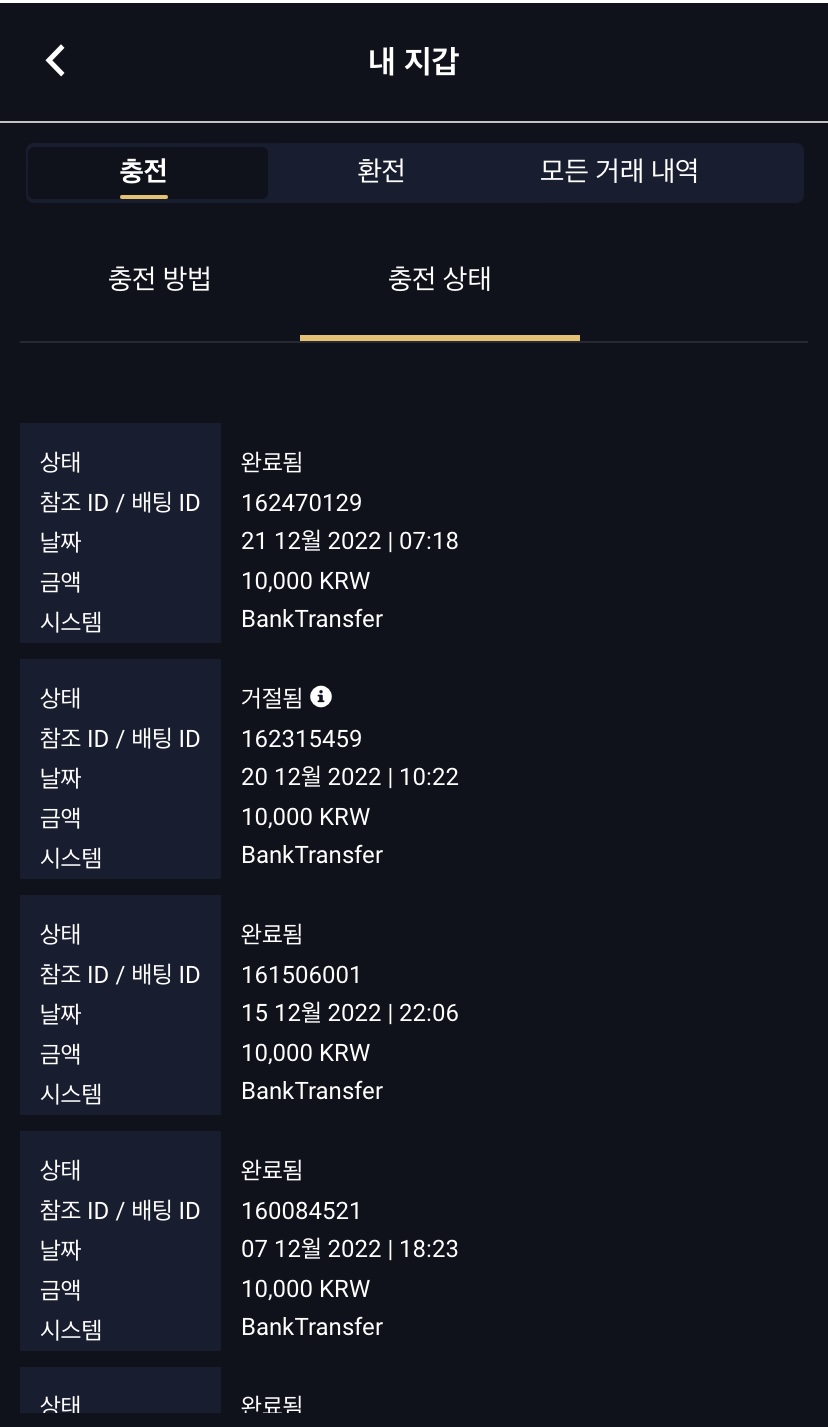Click reference ID 162470129
The width and height of the screenshot is (828, 1427).
(x=301, y=502)
